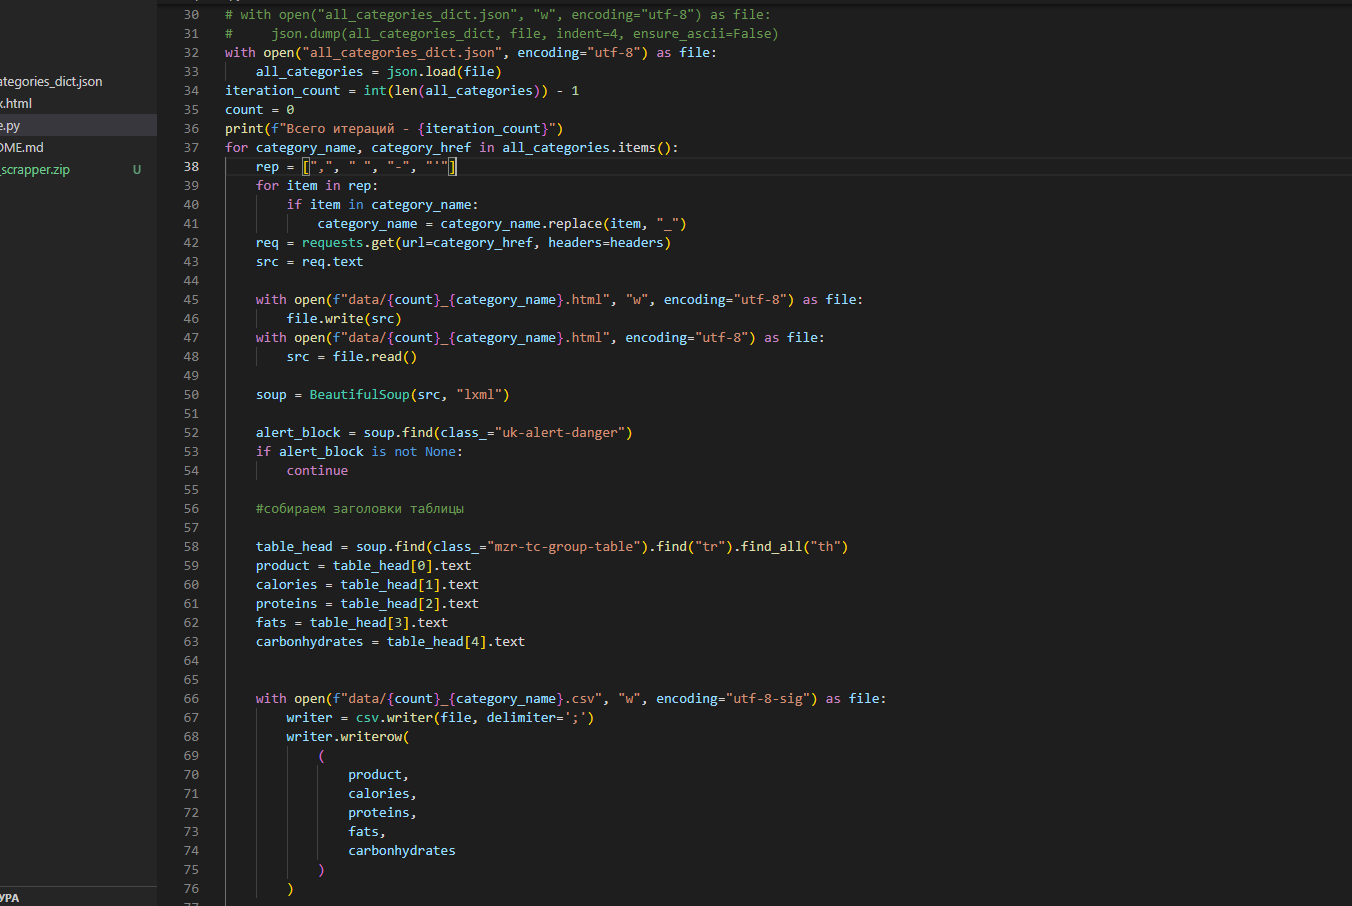
Task: Click 'product = table_head[0].text' line
Action: click(x=364, y=565)
